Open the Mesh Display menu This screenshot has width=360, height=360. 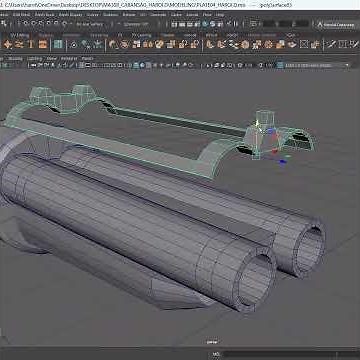tap(71, 14)
